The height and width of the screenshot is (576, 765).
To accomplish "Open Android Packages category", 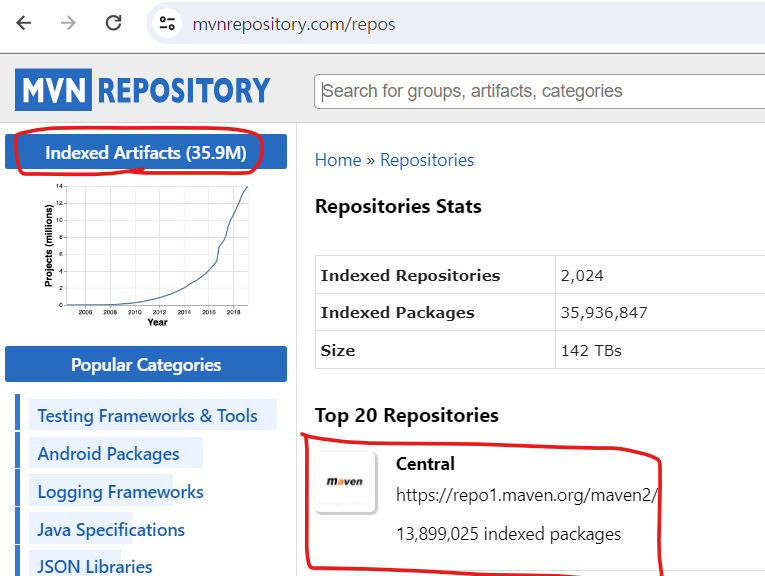I will (x=108, y=454).
